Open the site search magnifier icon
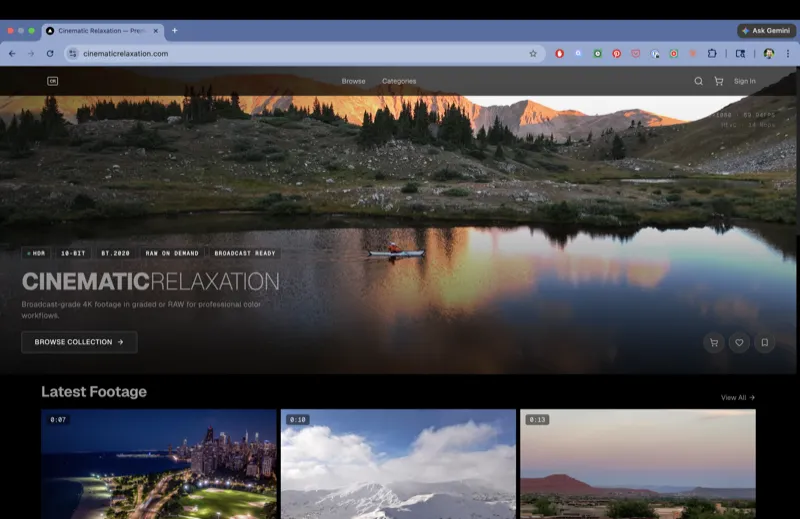The height and width of the screenshot is (519, 800). pyautogui.click(x=698, y=81)
